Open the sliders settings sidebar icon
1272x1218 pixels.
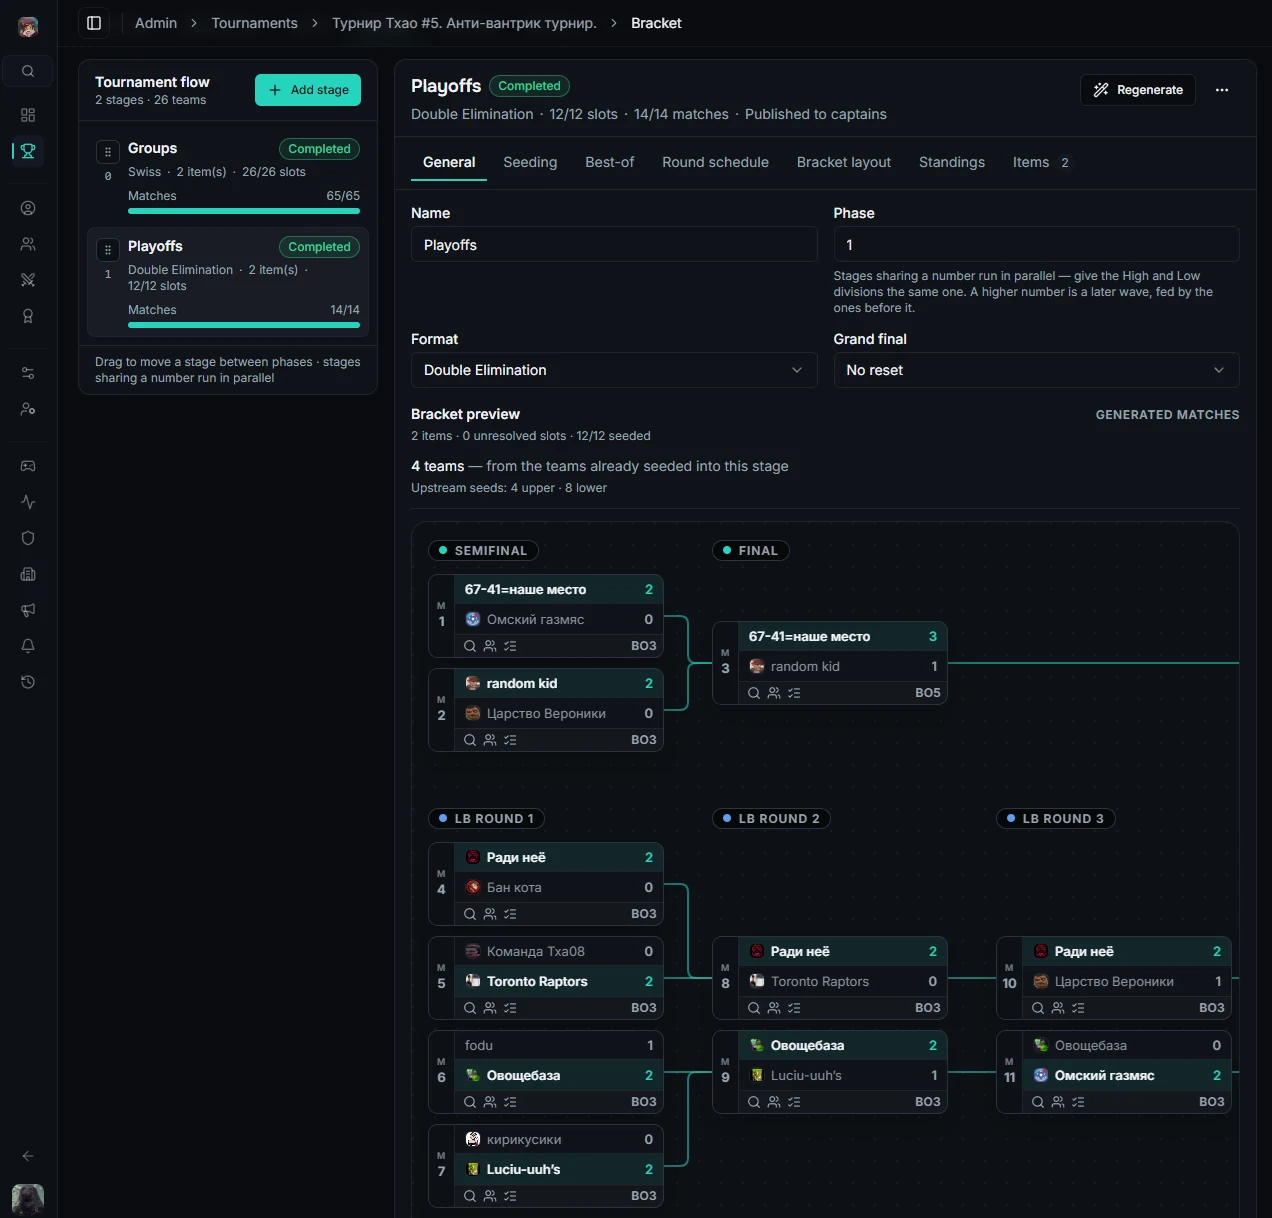[x=28, y=373]
